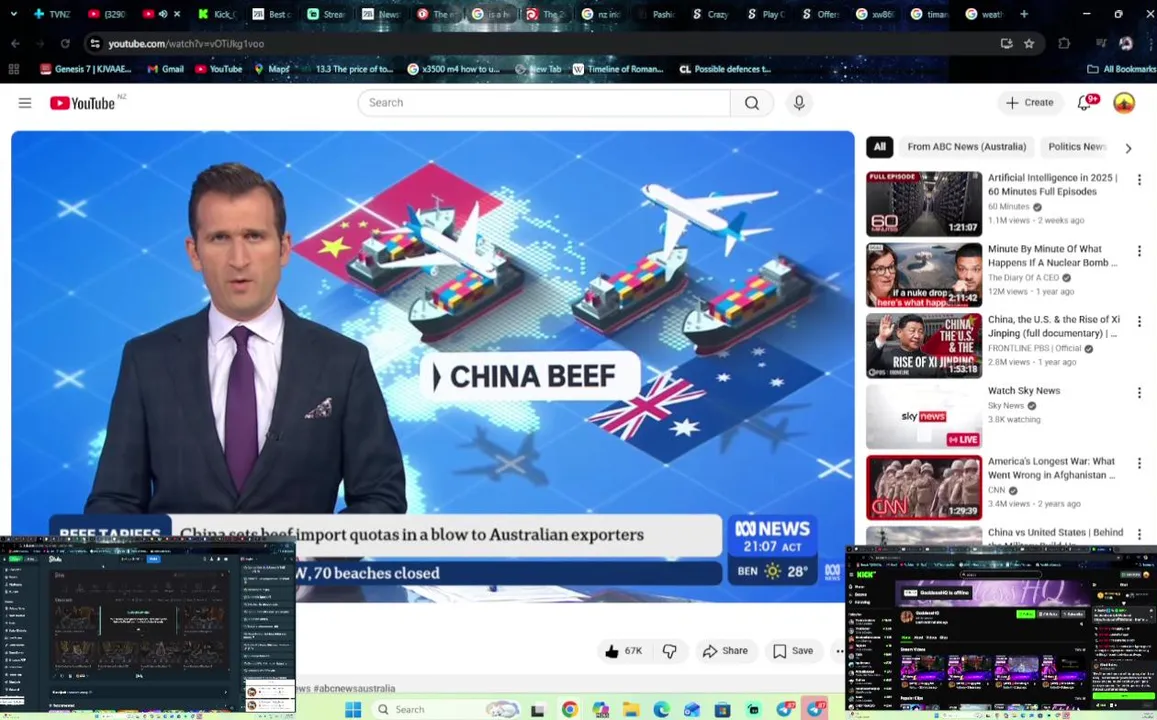Image resolution: width=1157 pixels, height=720 pixels.
Task: Switch to the Crazy tab
Action: [x=710, y=14]
